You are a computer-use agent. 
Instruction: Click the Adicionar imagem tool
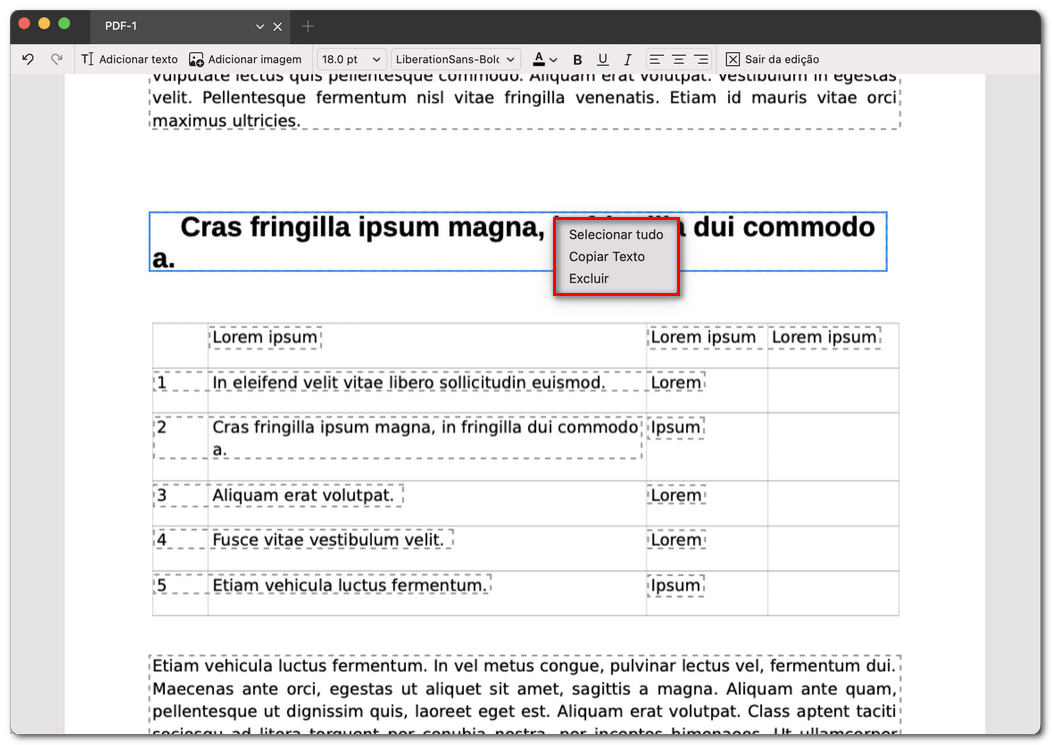pos(245,59)
